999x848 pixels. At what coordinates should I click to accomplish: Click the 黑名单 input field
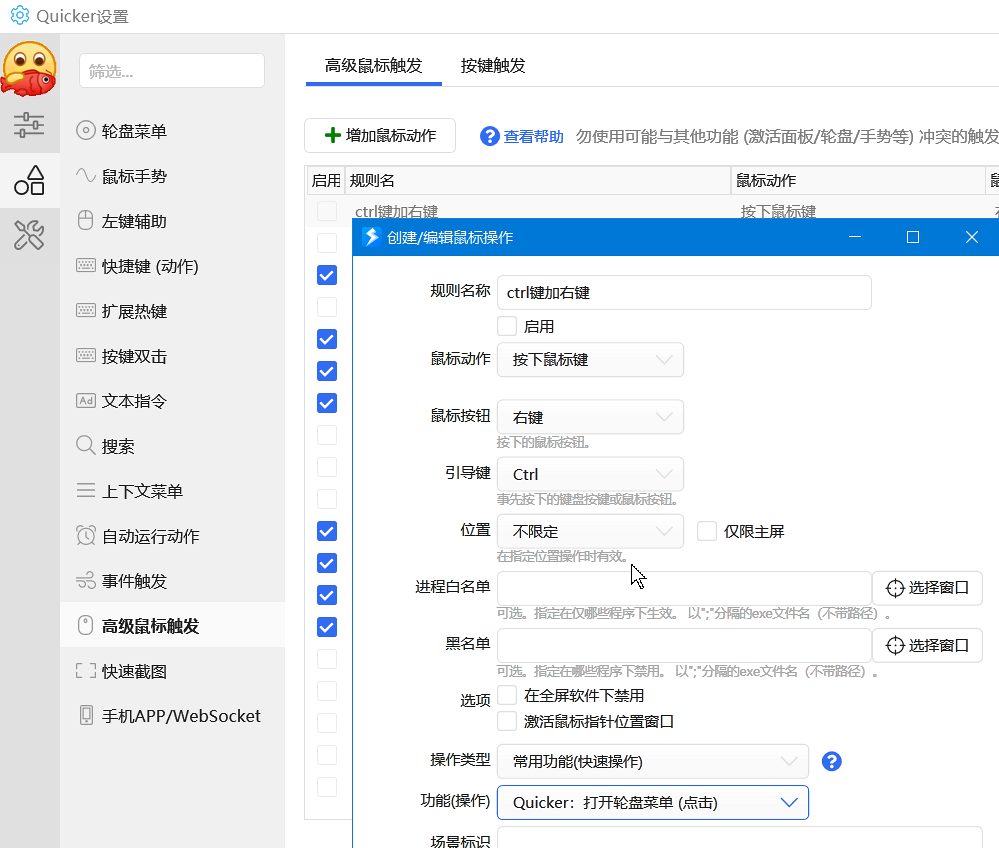(x=684, y=645)
